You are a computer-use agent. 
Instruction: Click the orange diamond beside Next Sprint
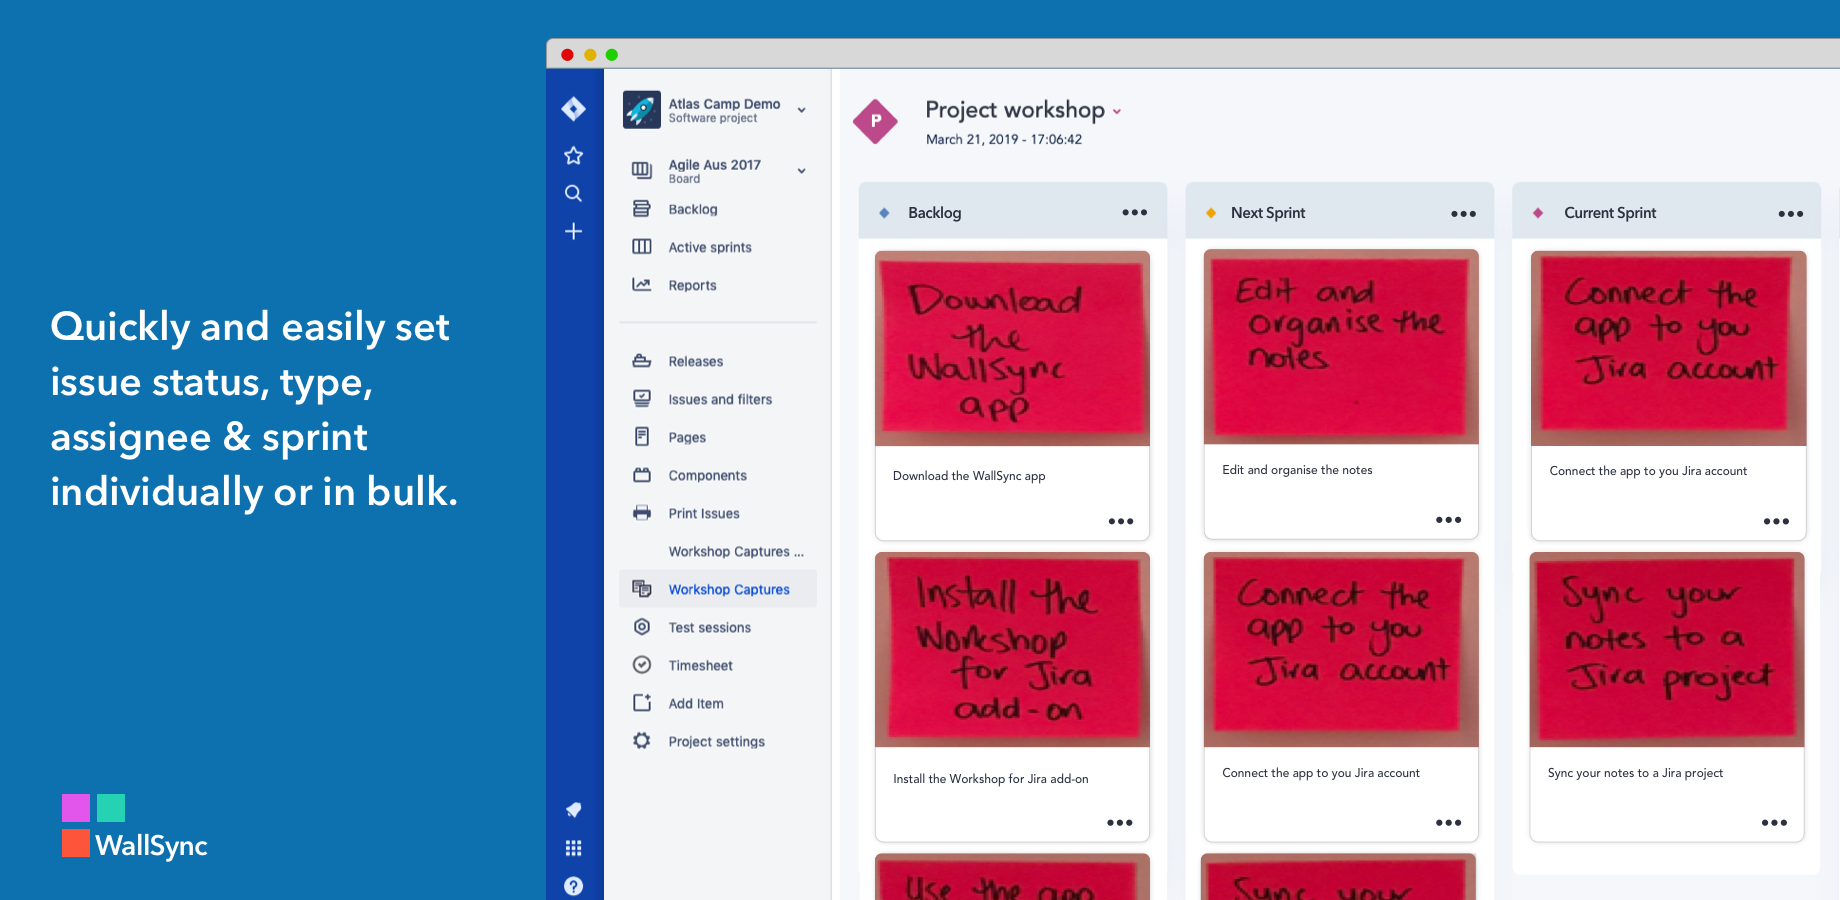1211,213
